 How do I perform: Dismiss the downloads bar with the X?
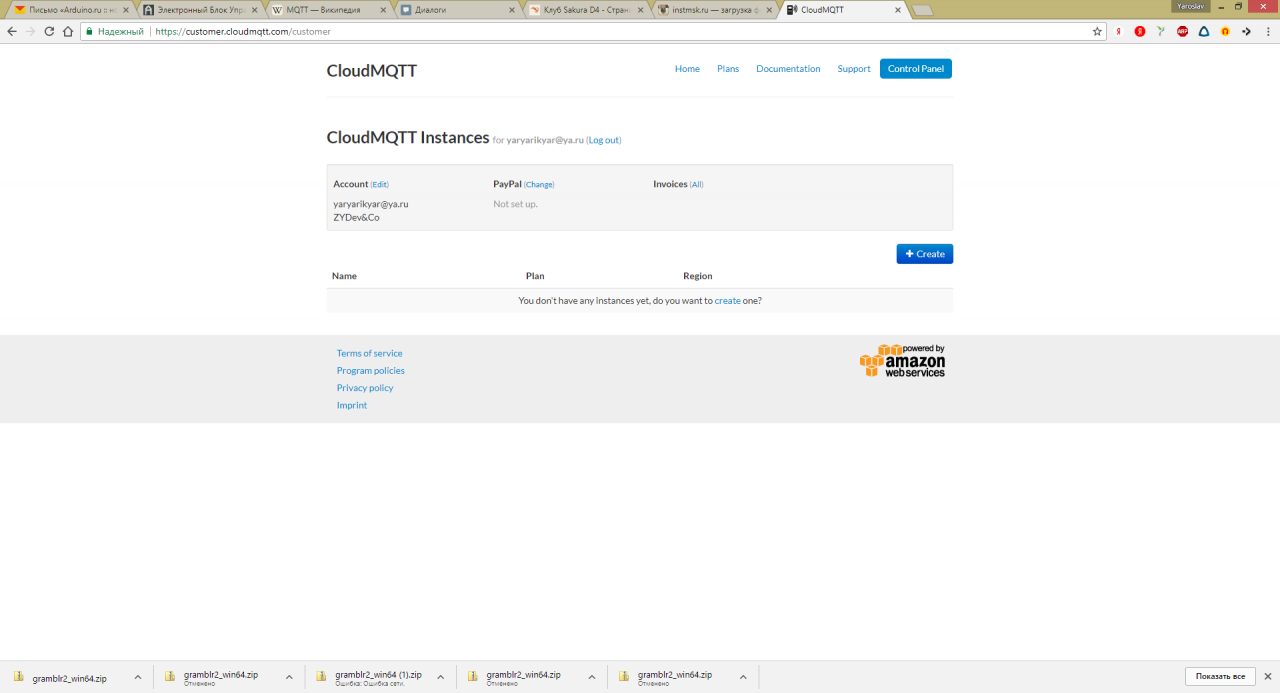point(1268,676)
